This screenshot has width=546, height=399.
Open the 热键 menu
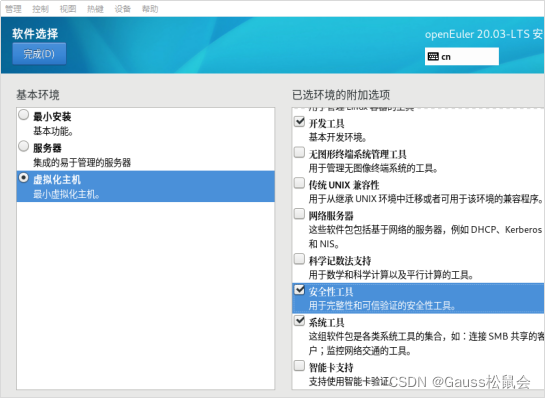point(95,9)
